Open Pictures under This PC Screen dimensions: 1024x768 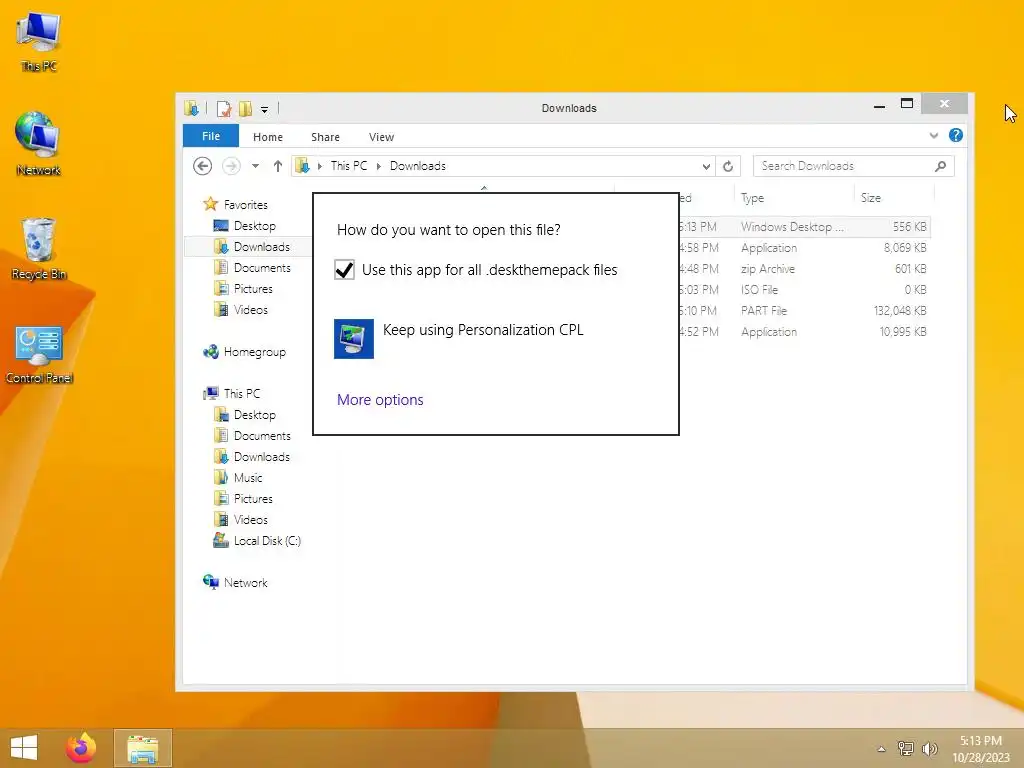point(253,499)
